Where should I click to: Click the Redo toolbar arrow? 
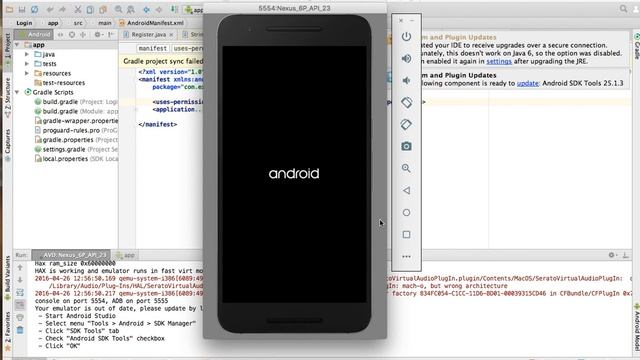[62, 9]
